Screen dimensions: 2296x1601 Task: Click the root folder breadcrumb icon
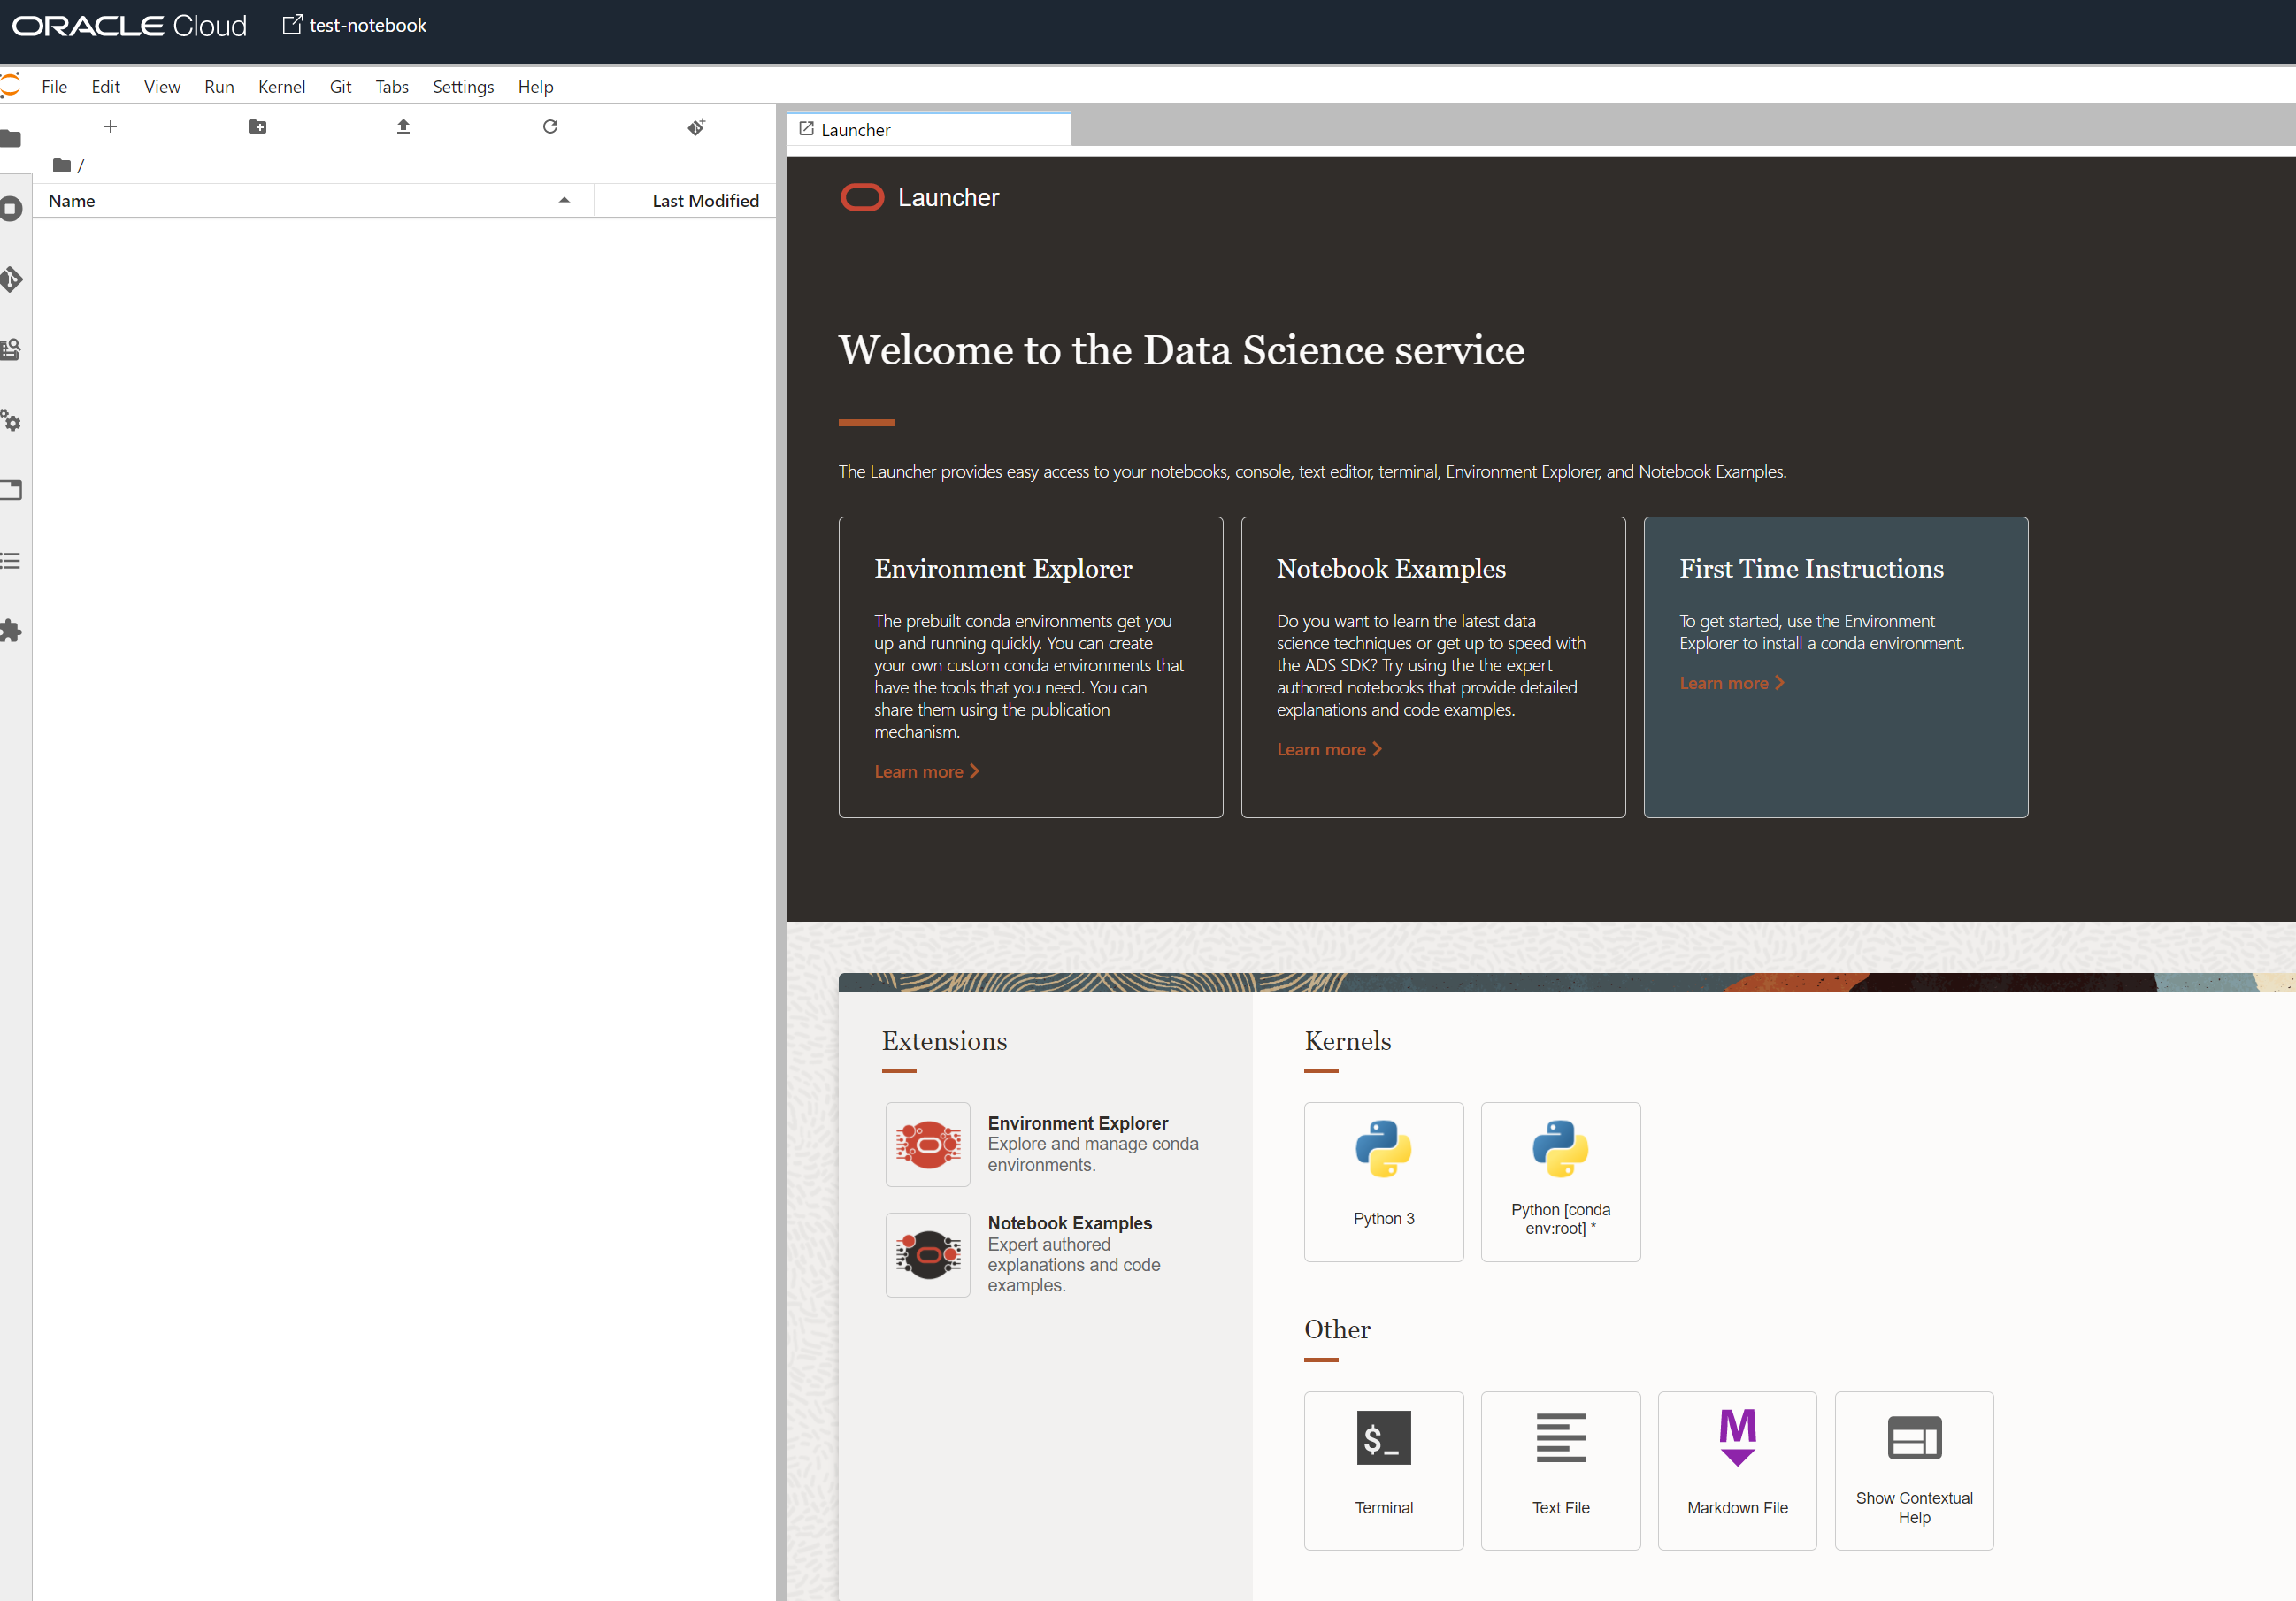point(62,166)
